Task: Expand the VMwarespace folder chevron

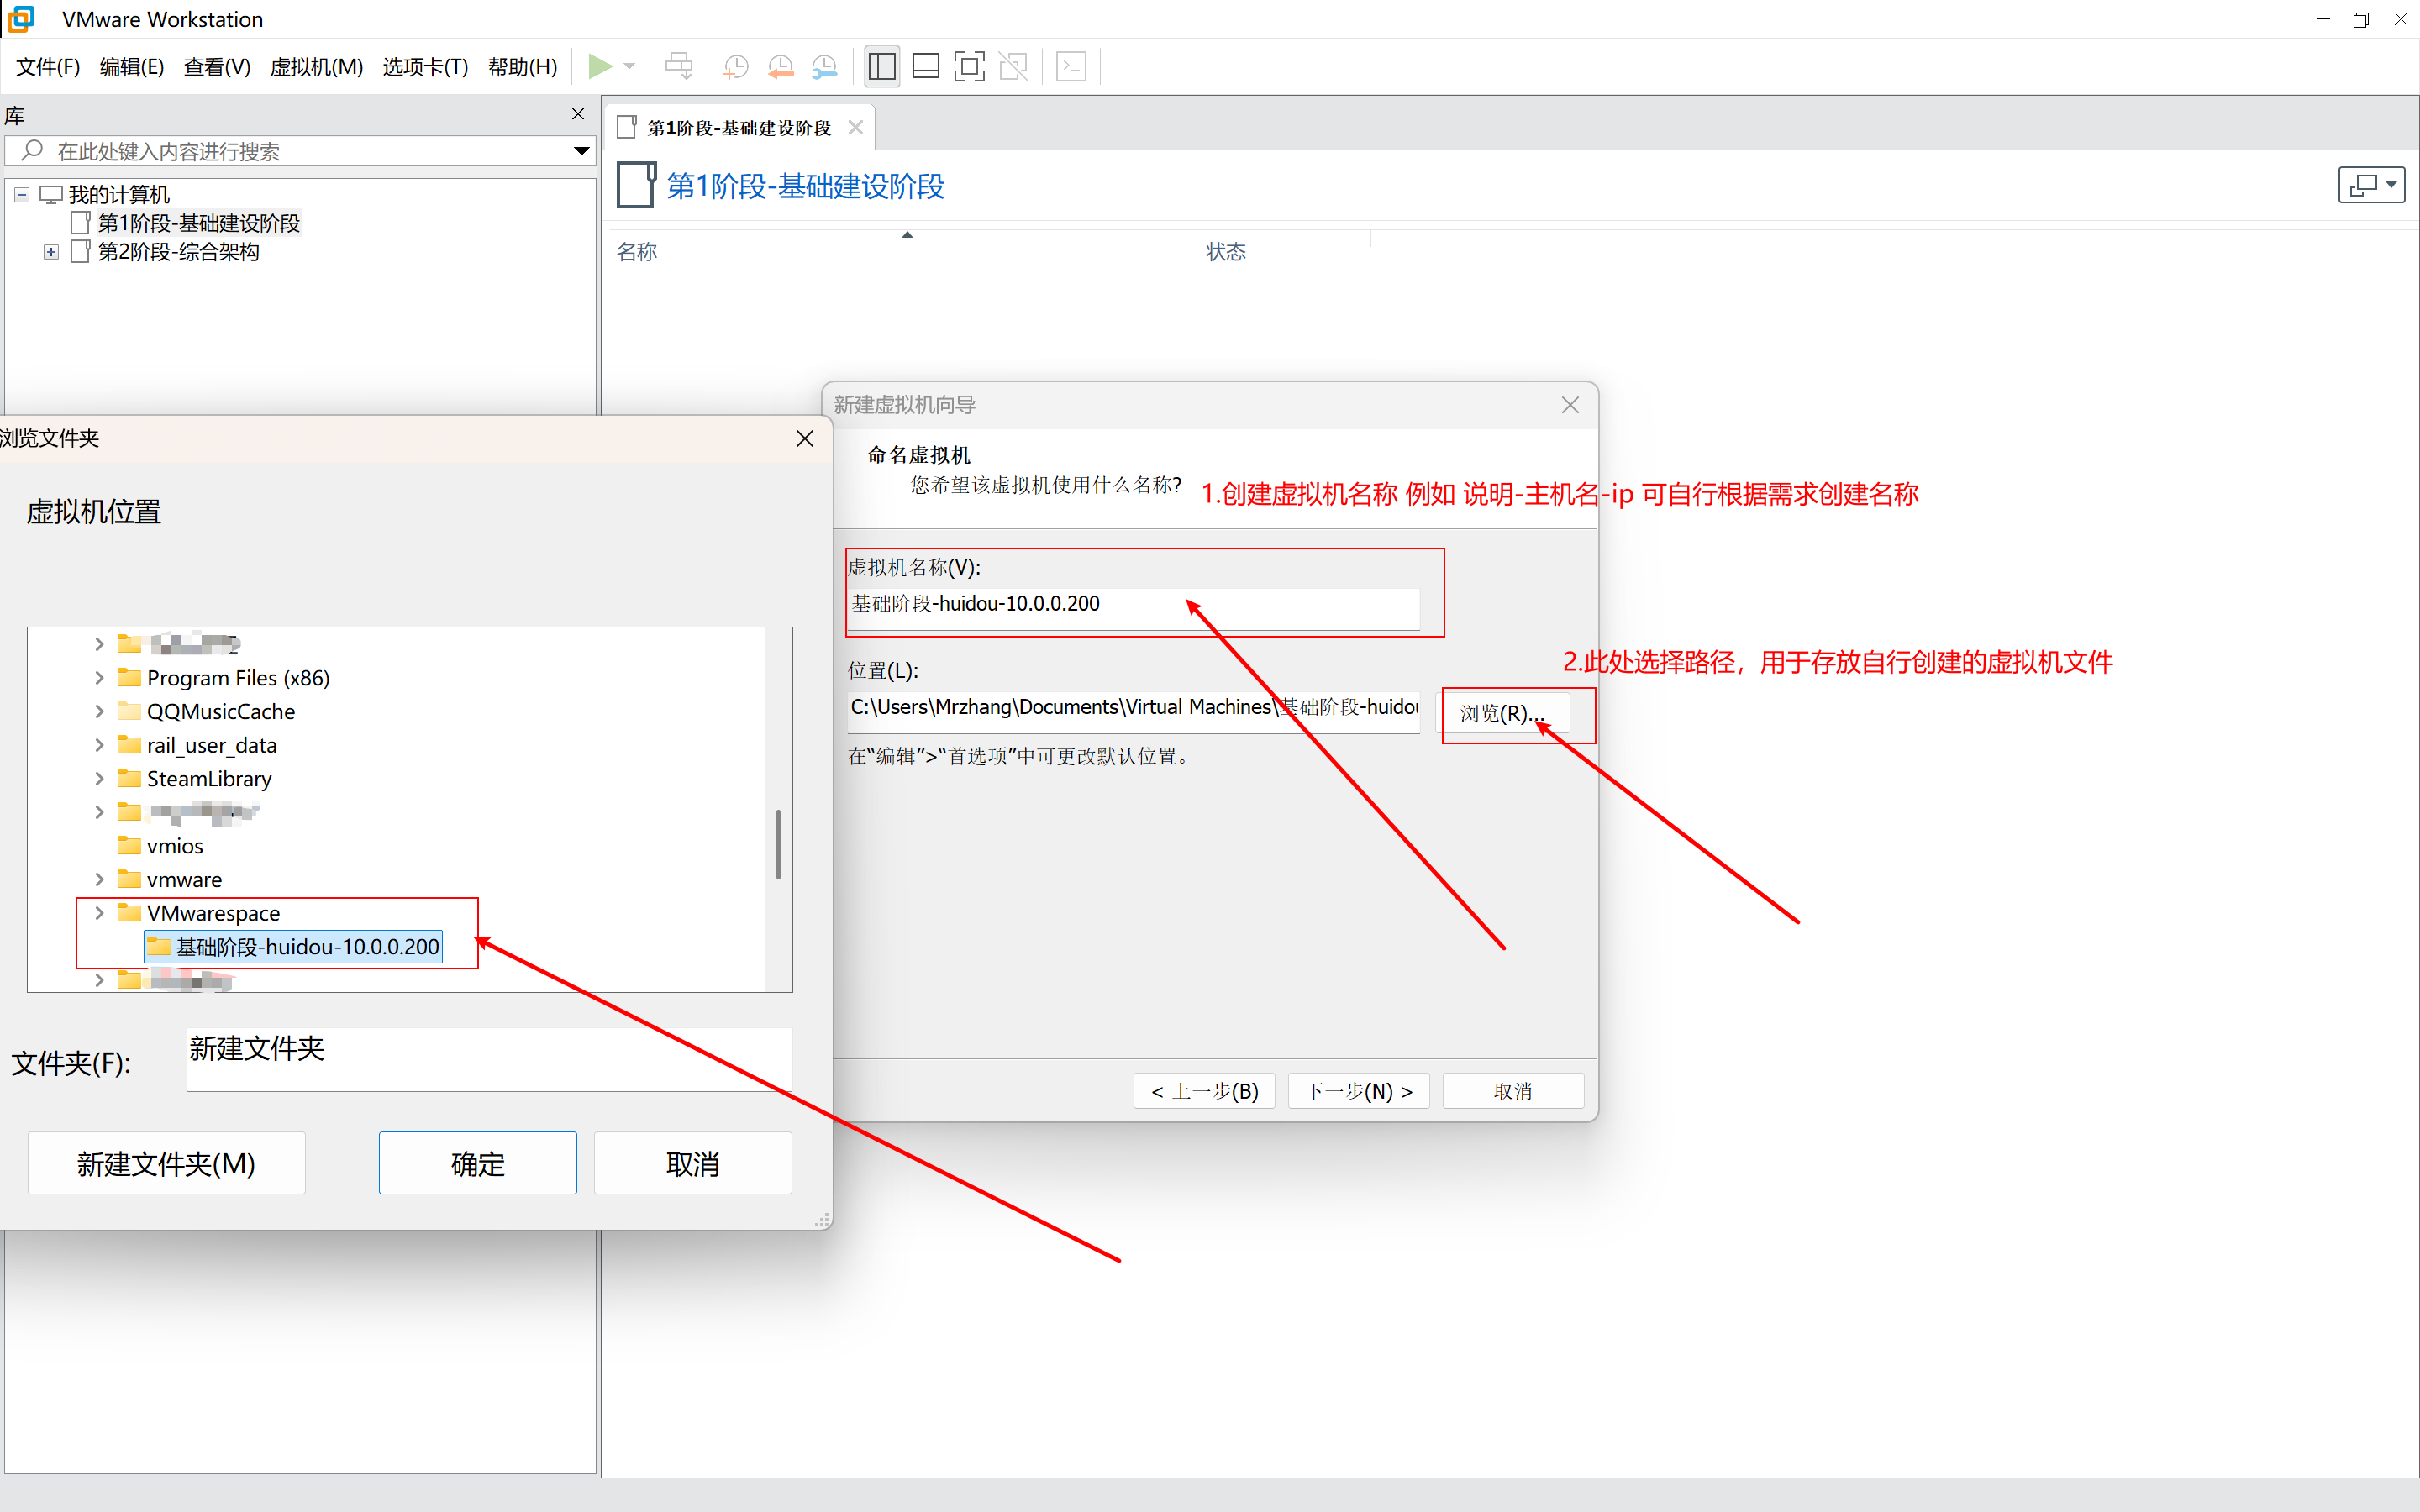Action: 99,912
